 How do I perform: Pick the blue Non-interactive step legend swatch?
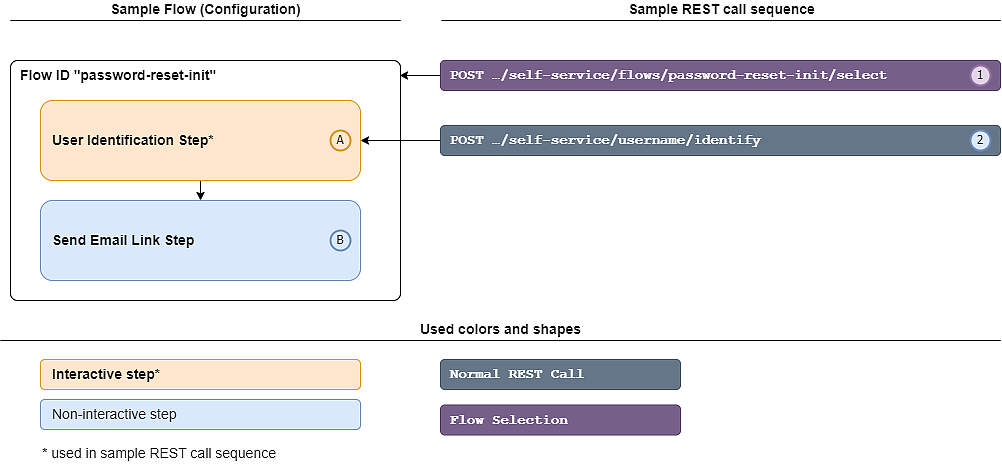click(x=200, y=414)
